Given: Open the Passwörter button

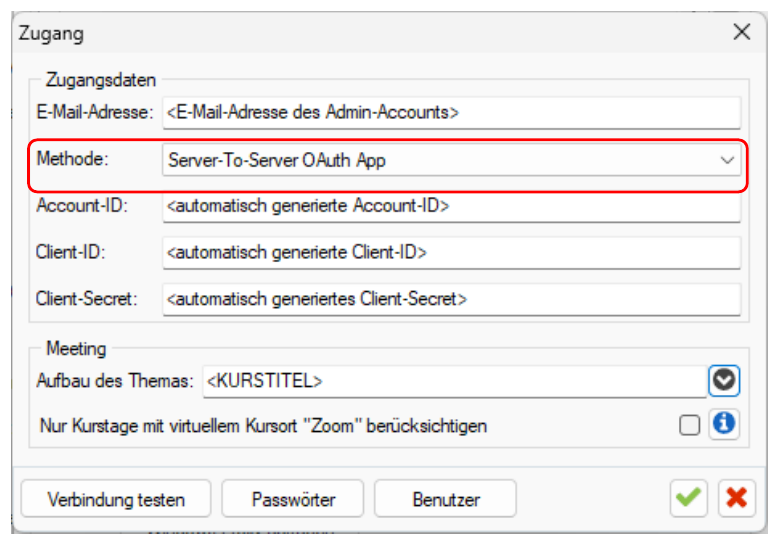Looking at the screenshot, I should [x=293, y=499].
